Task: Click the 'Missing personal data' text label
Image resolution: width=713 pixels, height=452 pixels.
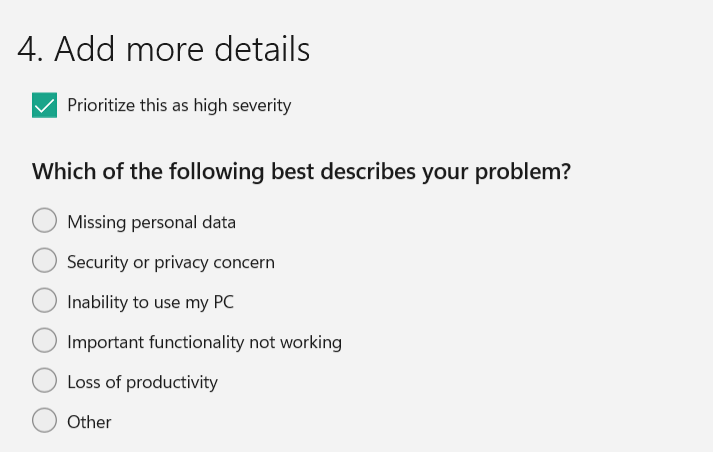Action: (x=151, y=222)
